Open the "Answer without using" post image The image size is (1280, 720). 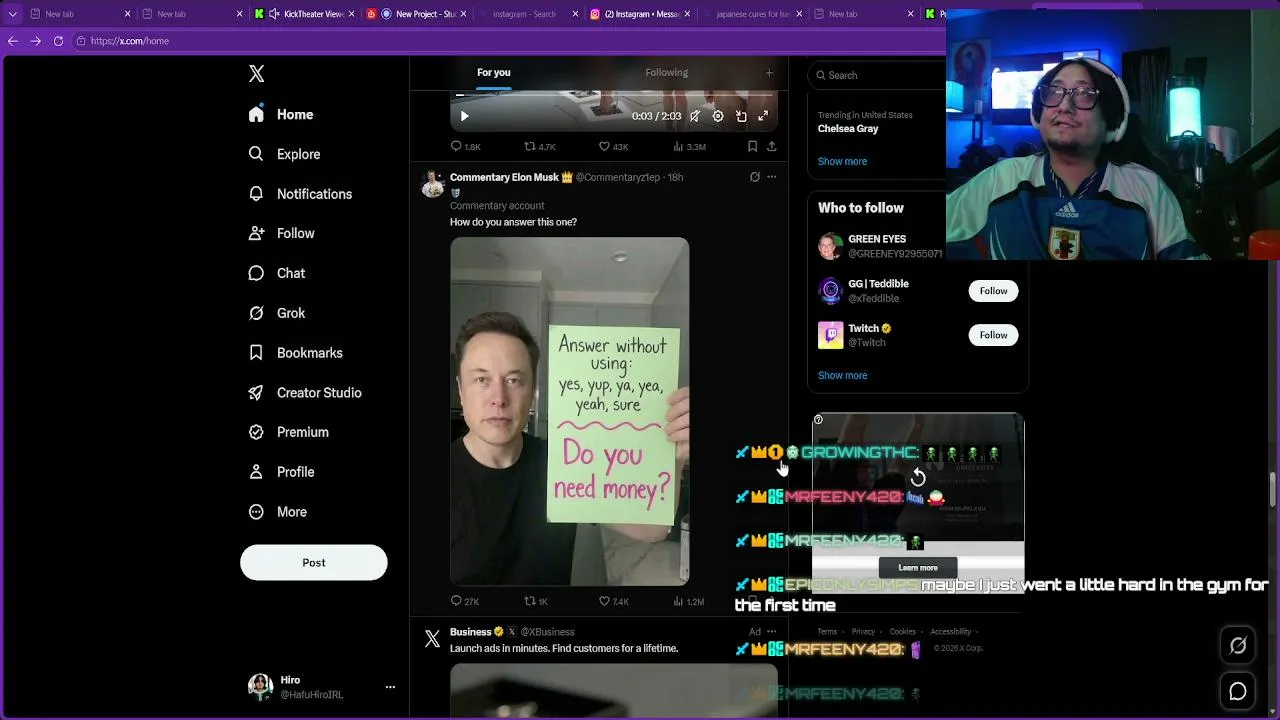pyautogui.click(x=569, y=411)
